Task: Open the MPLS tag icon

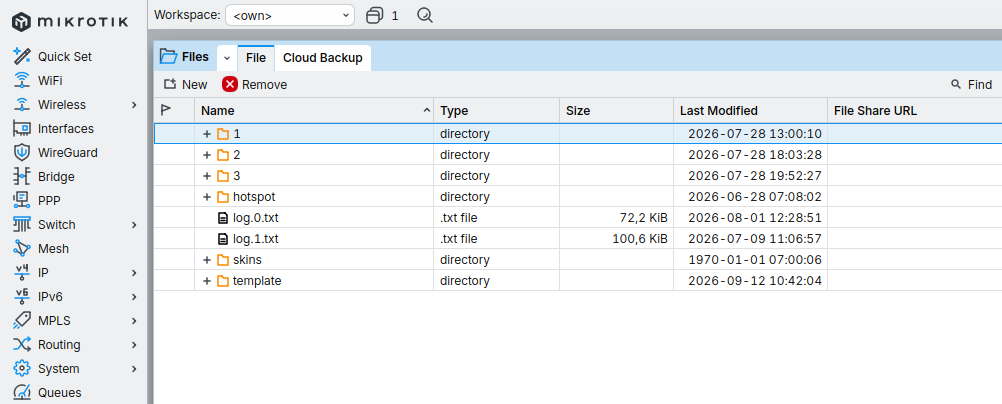Action: tap(22, 321)
